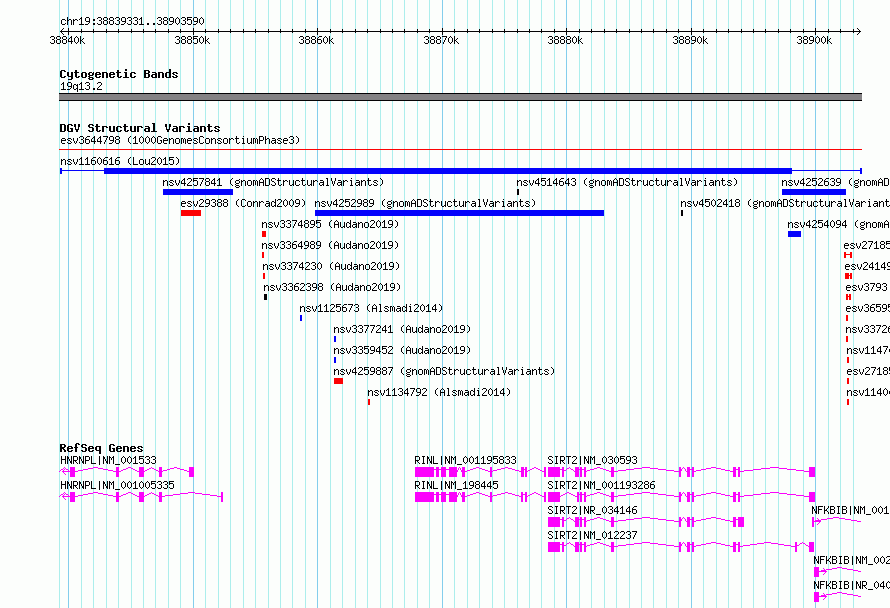Screen dimensions: 890x608
Task: Click the chr19:38839331..38903590 position label
Action: 132,21
